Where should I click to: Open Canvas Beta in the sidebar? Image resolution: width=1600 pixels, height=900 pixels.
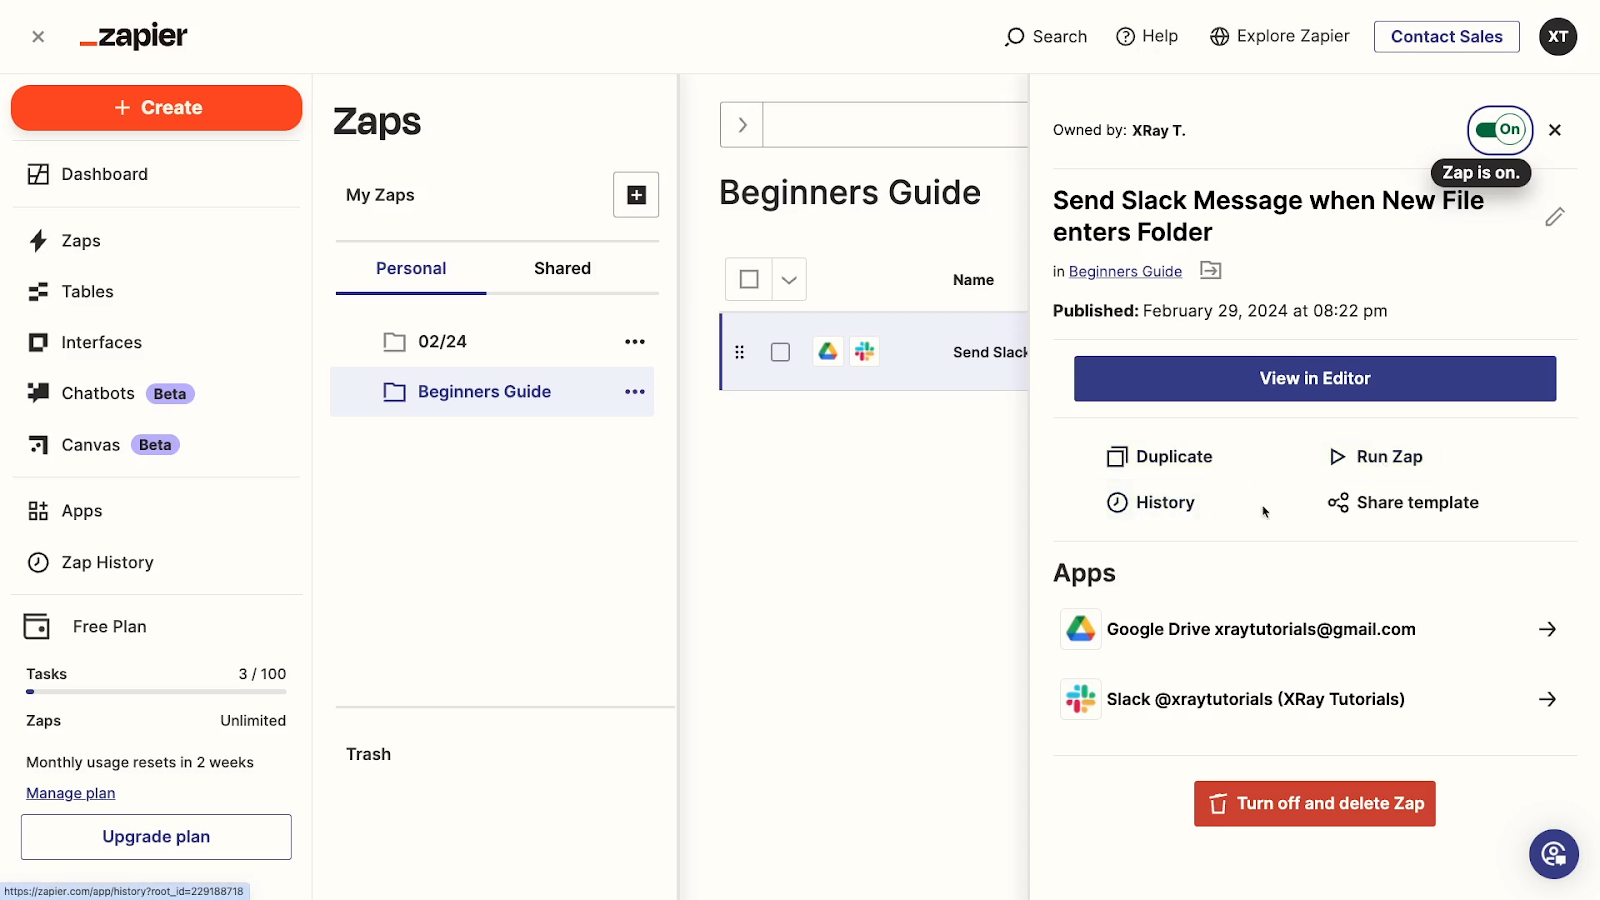(103, 445)
